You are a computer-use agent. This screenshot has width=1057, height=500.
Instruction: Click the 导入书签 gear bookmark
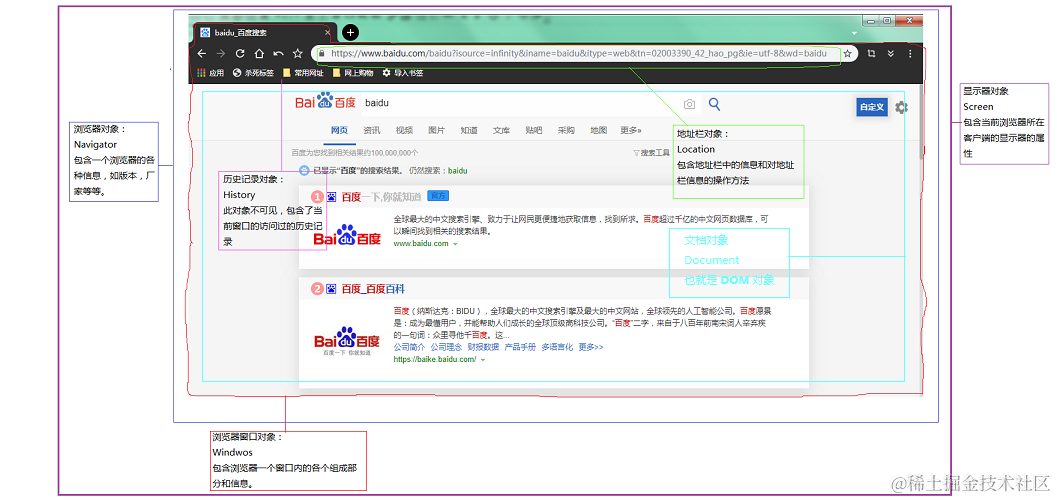(402, 73)
